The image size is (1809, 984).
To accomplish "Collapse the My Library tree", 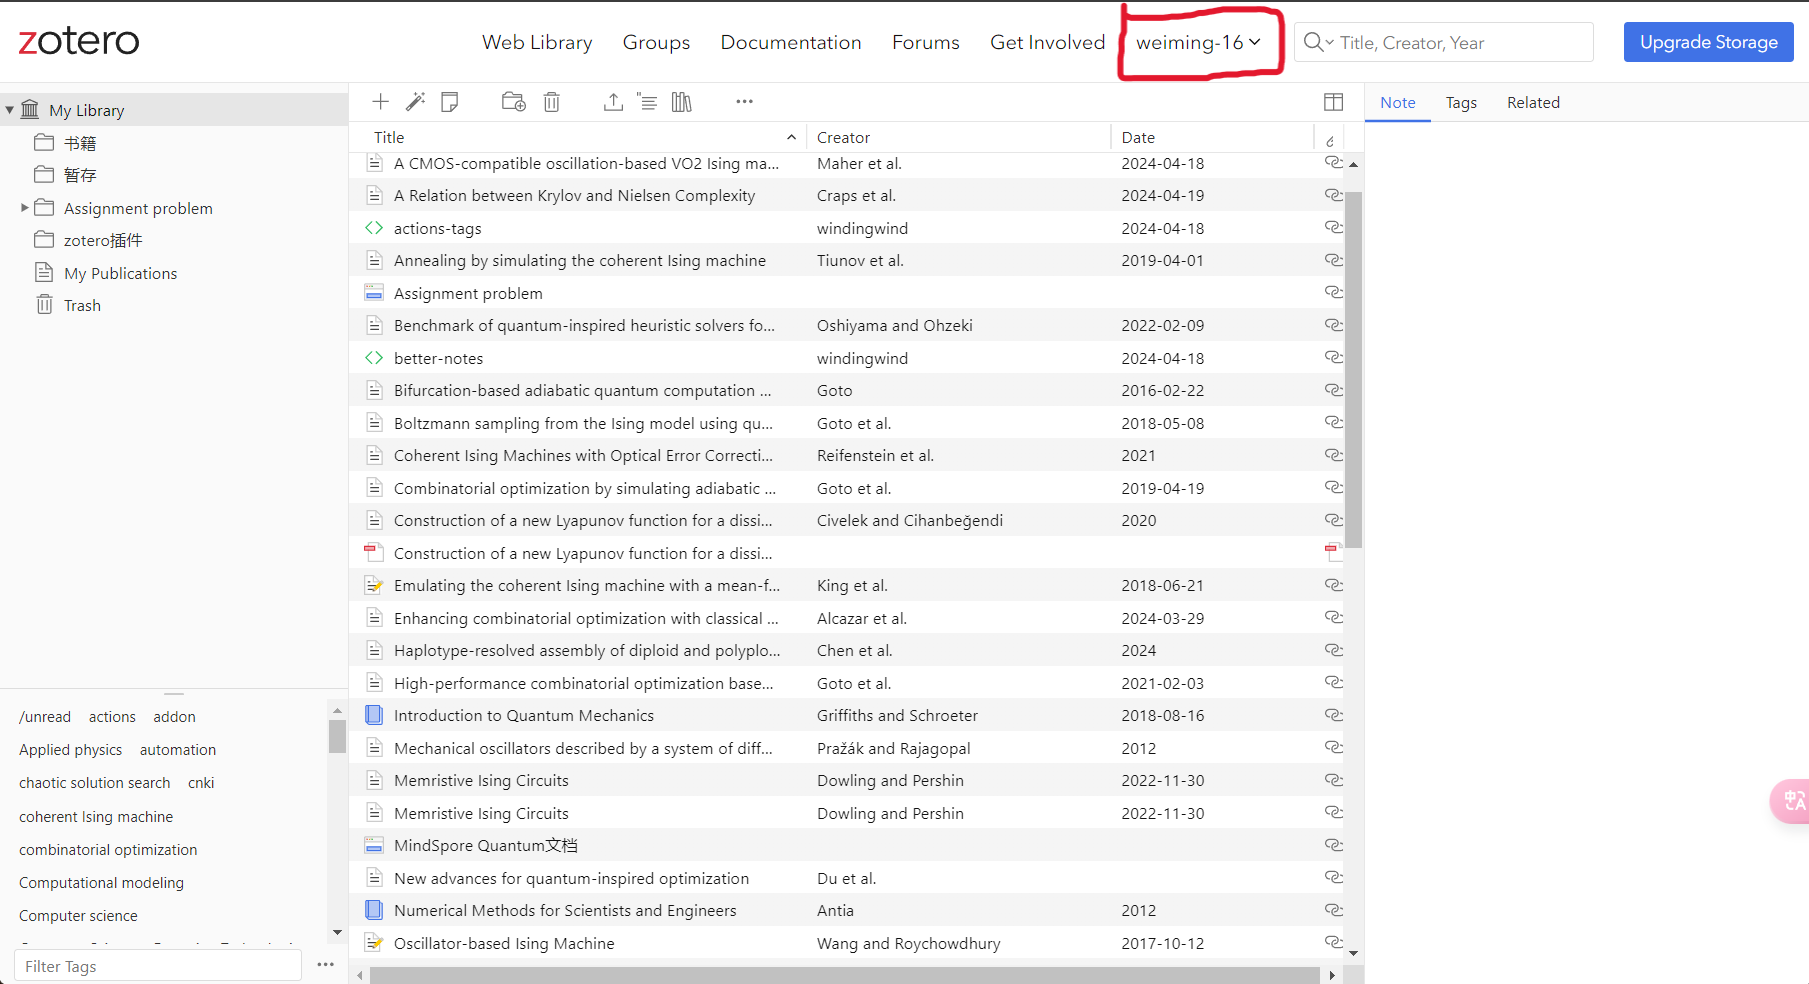I will pos(10,110).
